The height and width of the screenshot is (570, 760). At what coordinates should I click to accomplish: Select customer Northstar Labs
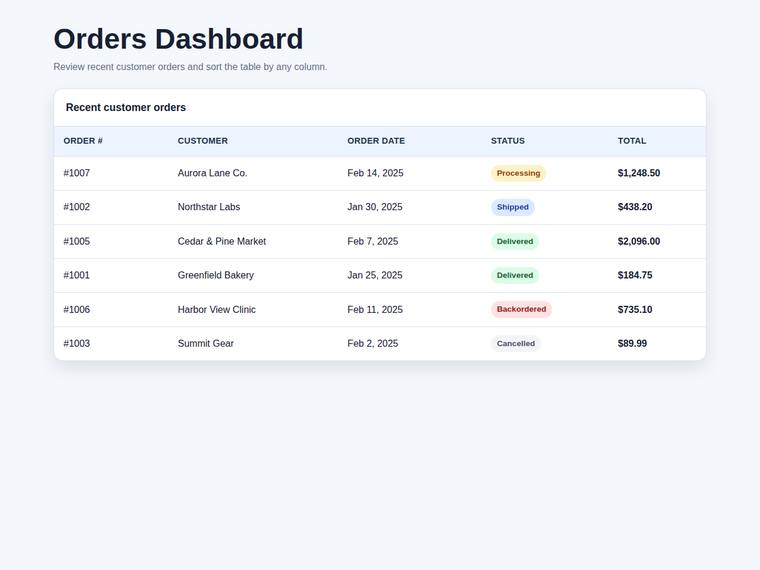tap(209, 207)
